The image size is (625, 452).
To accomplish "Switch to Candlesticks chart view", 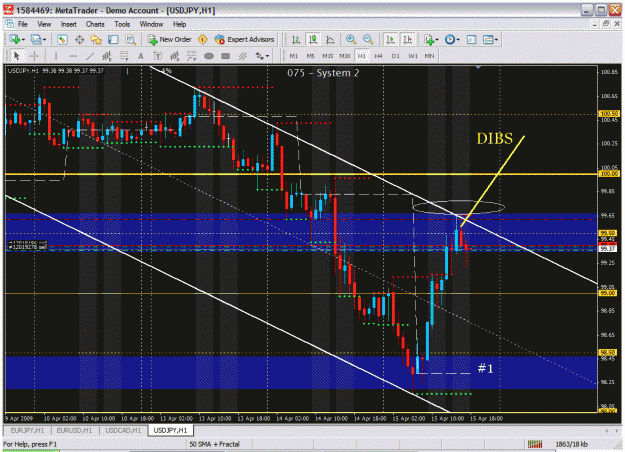I will (x=313, y=39).
